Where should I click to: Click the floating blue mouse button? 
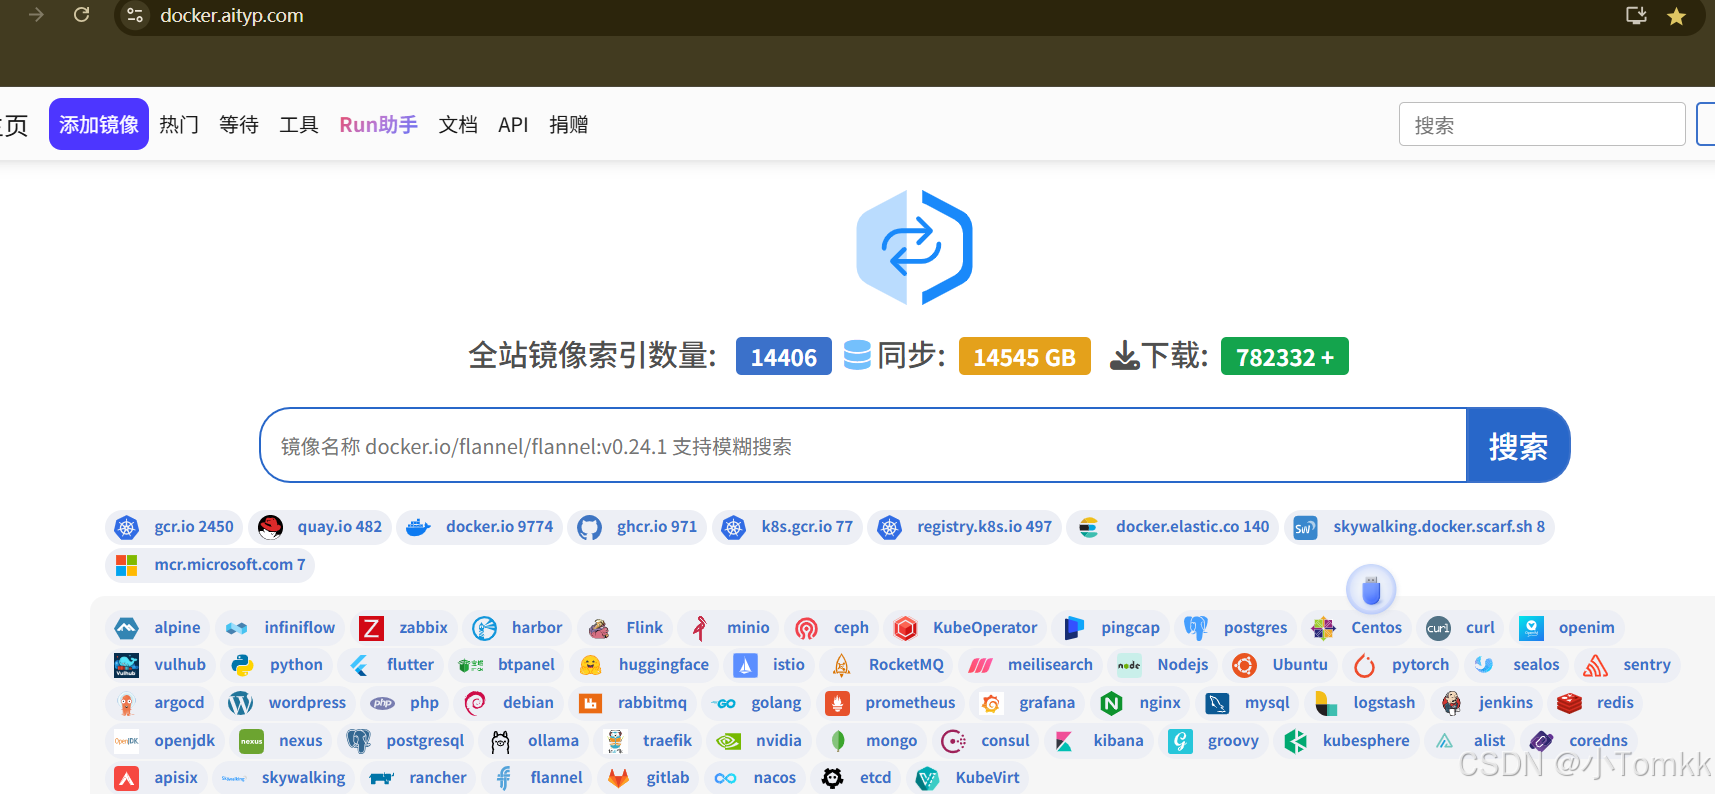[x=1371, y=590]
